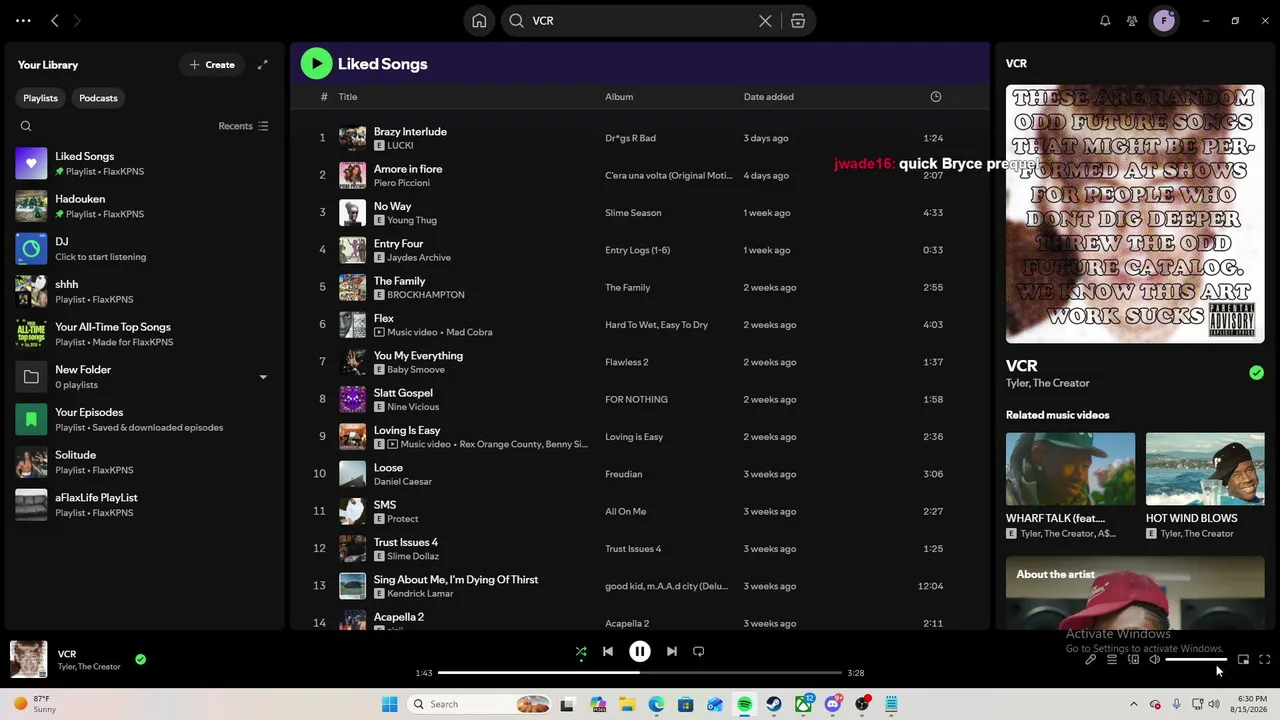The width and height of the screenshot is (1280, 720).
Task: Open the Solitude playlist
Action: click(x=144, y=462)
